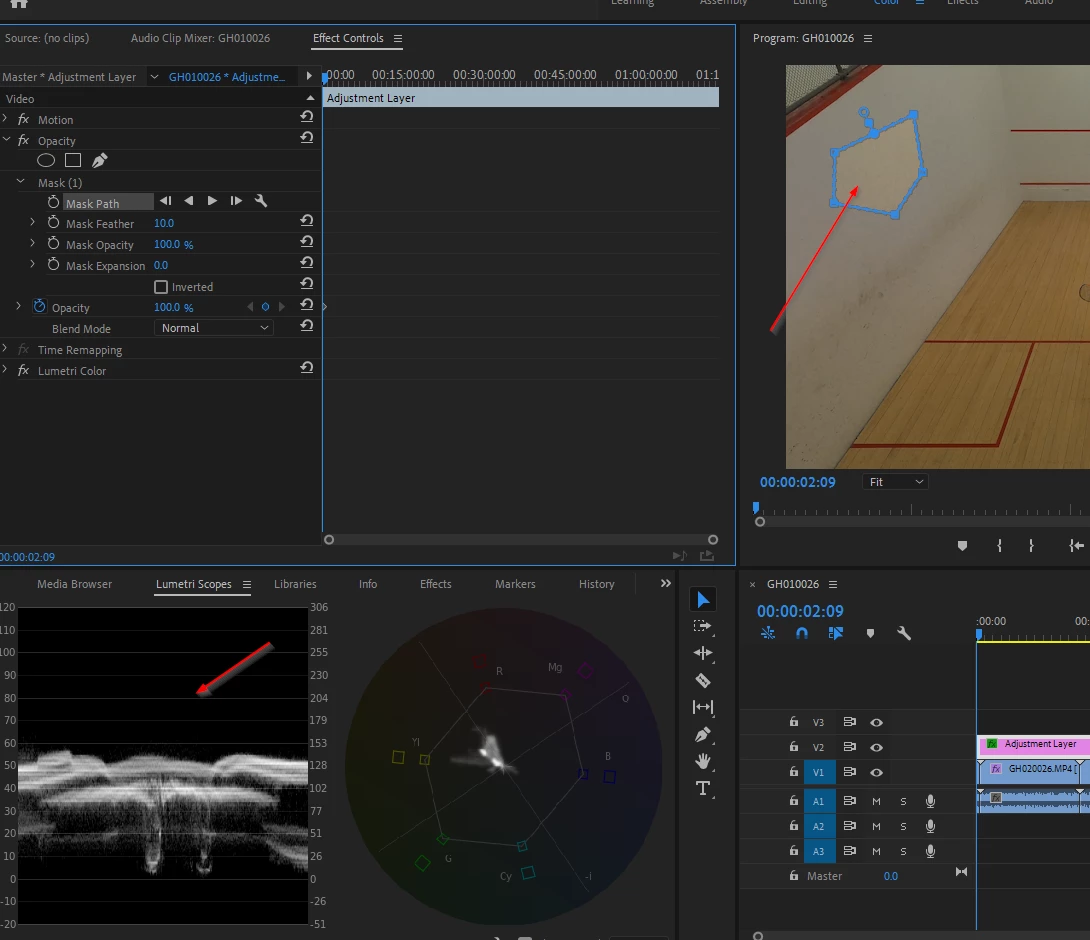Toggle Opacity stopwatch animation
The width and height of the screenshot is (1090, 940).
click(40, 307)
